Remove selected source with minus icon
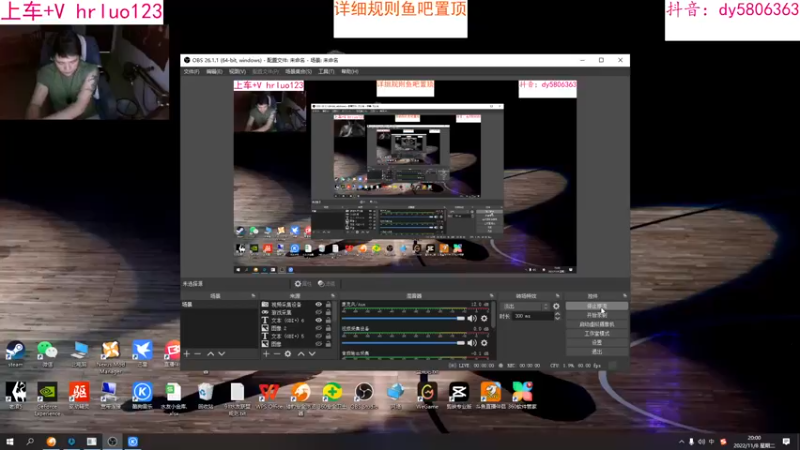The height and width of the screenshot is (450, 800). pyautogui.click(x=277, y=354)
